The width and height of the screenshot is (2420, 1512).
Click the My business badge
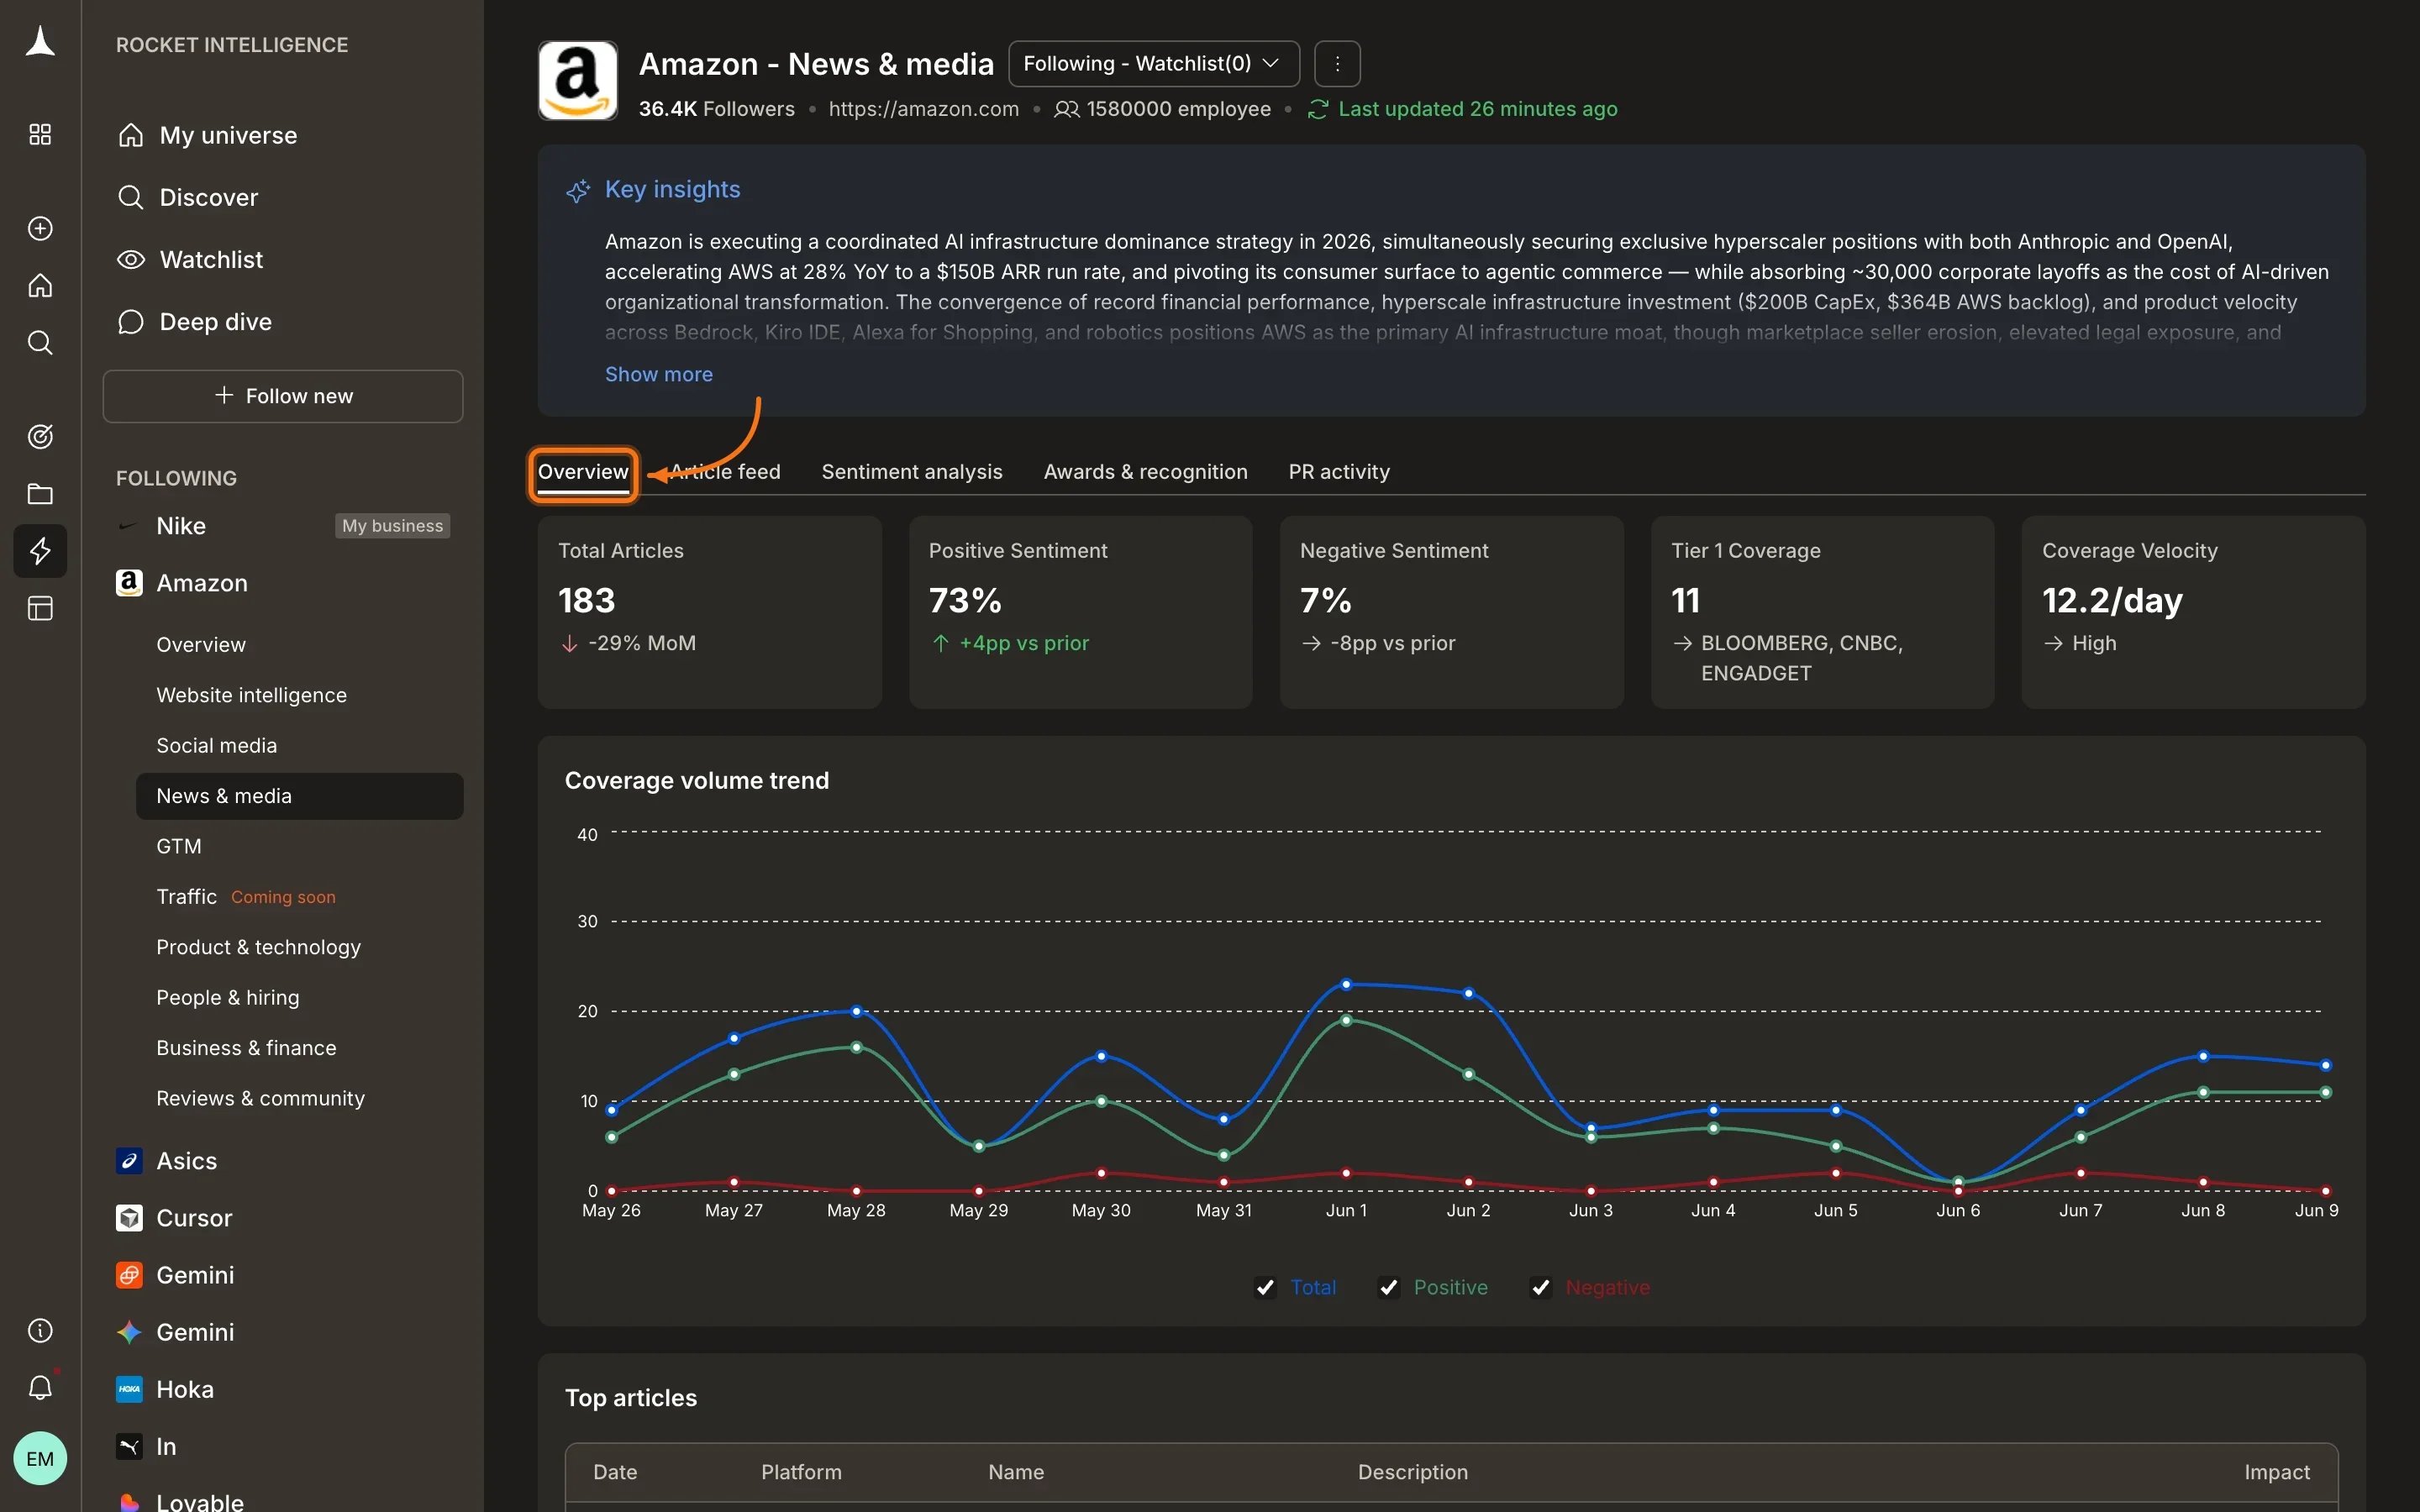coord(392,526)
